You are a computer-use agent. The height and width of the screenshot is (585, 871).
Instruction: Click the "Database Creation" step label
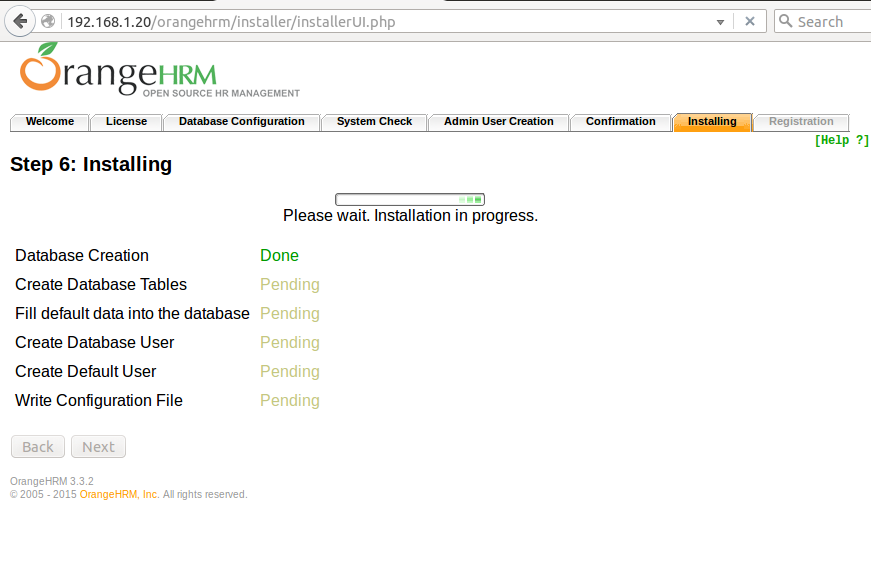(82, 256)
